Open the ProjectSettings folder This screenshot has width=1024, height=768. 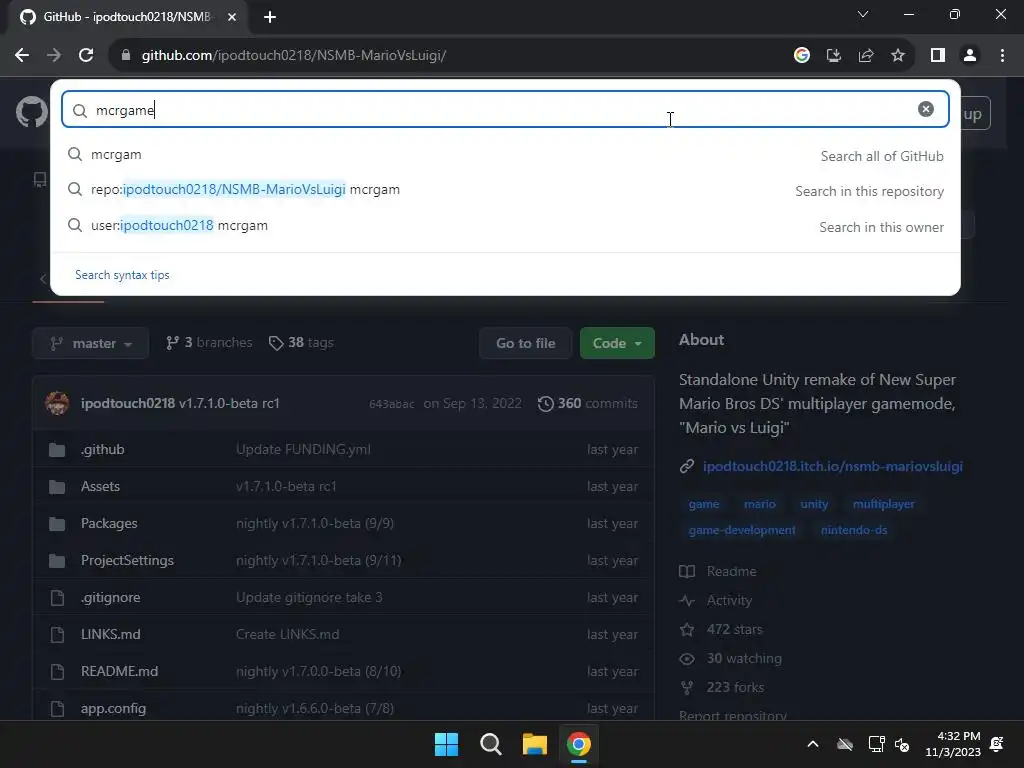[x=127, y=560]
